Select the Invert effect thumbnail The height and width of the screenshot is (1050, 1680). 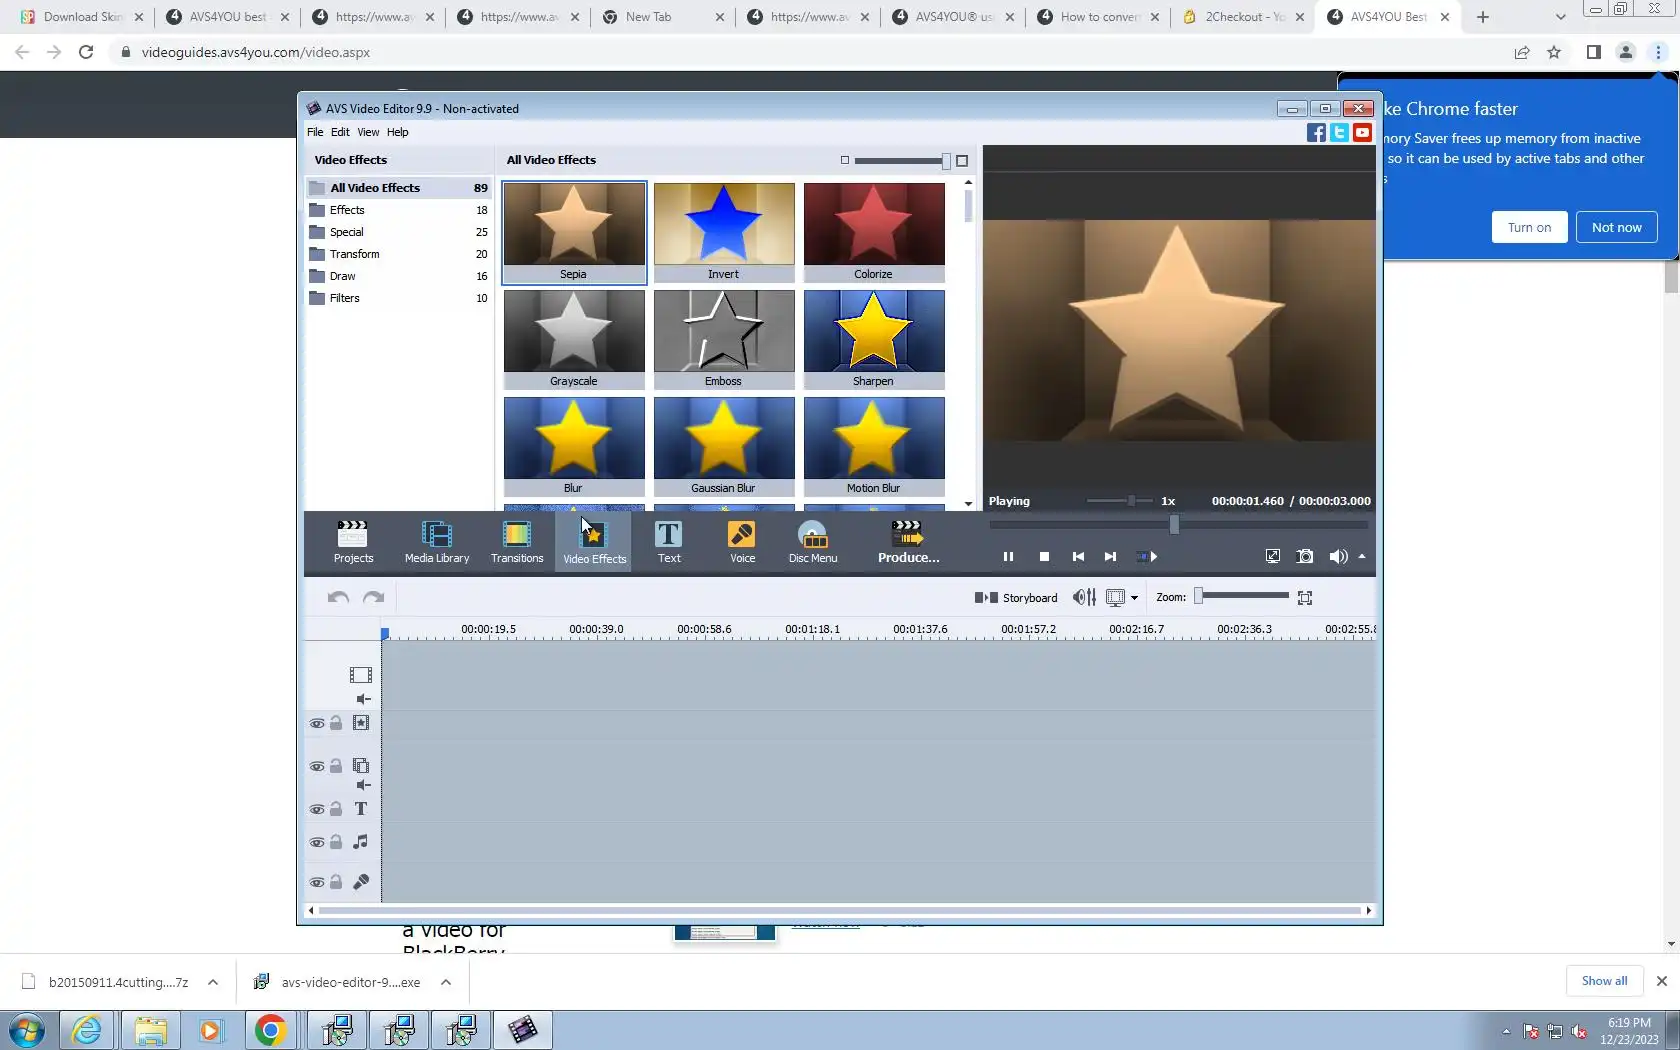coord(724,232)
